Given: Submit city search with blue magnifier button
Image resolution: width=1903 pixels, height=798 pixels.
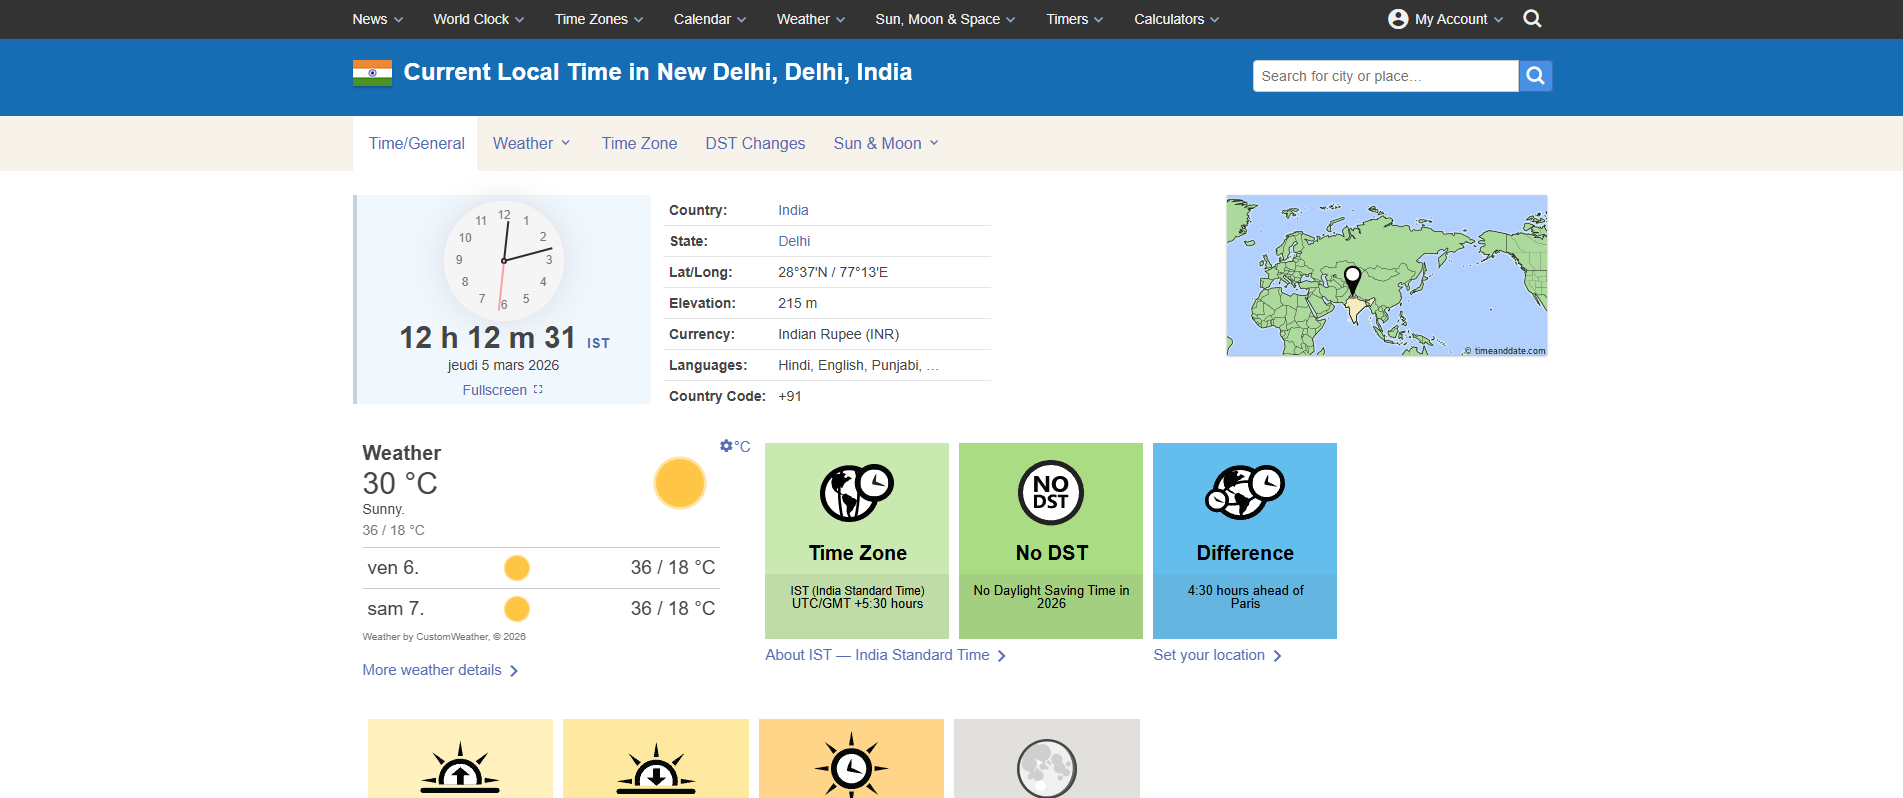Looking at the screenshot, I should 1535,76.
